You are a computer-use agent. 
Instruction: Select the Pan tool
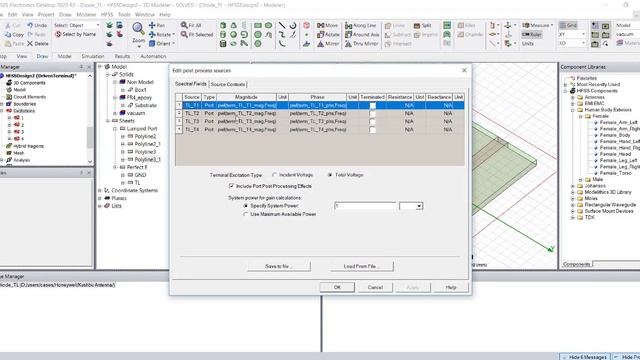pyautogui.click(x=158, y=25)
